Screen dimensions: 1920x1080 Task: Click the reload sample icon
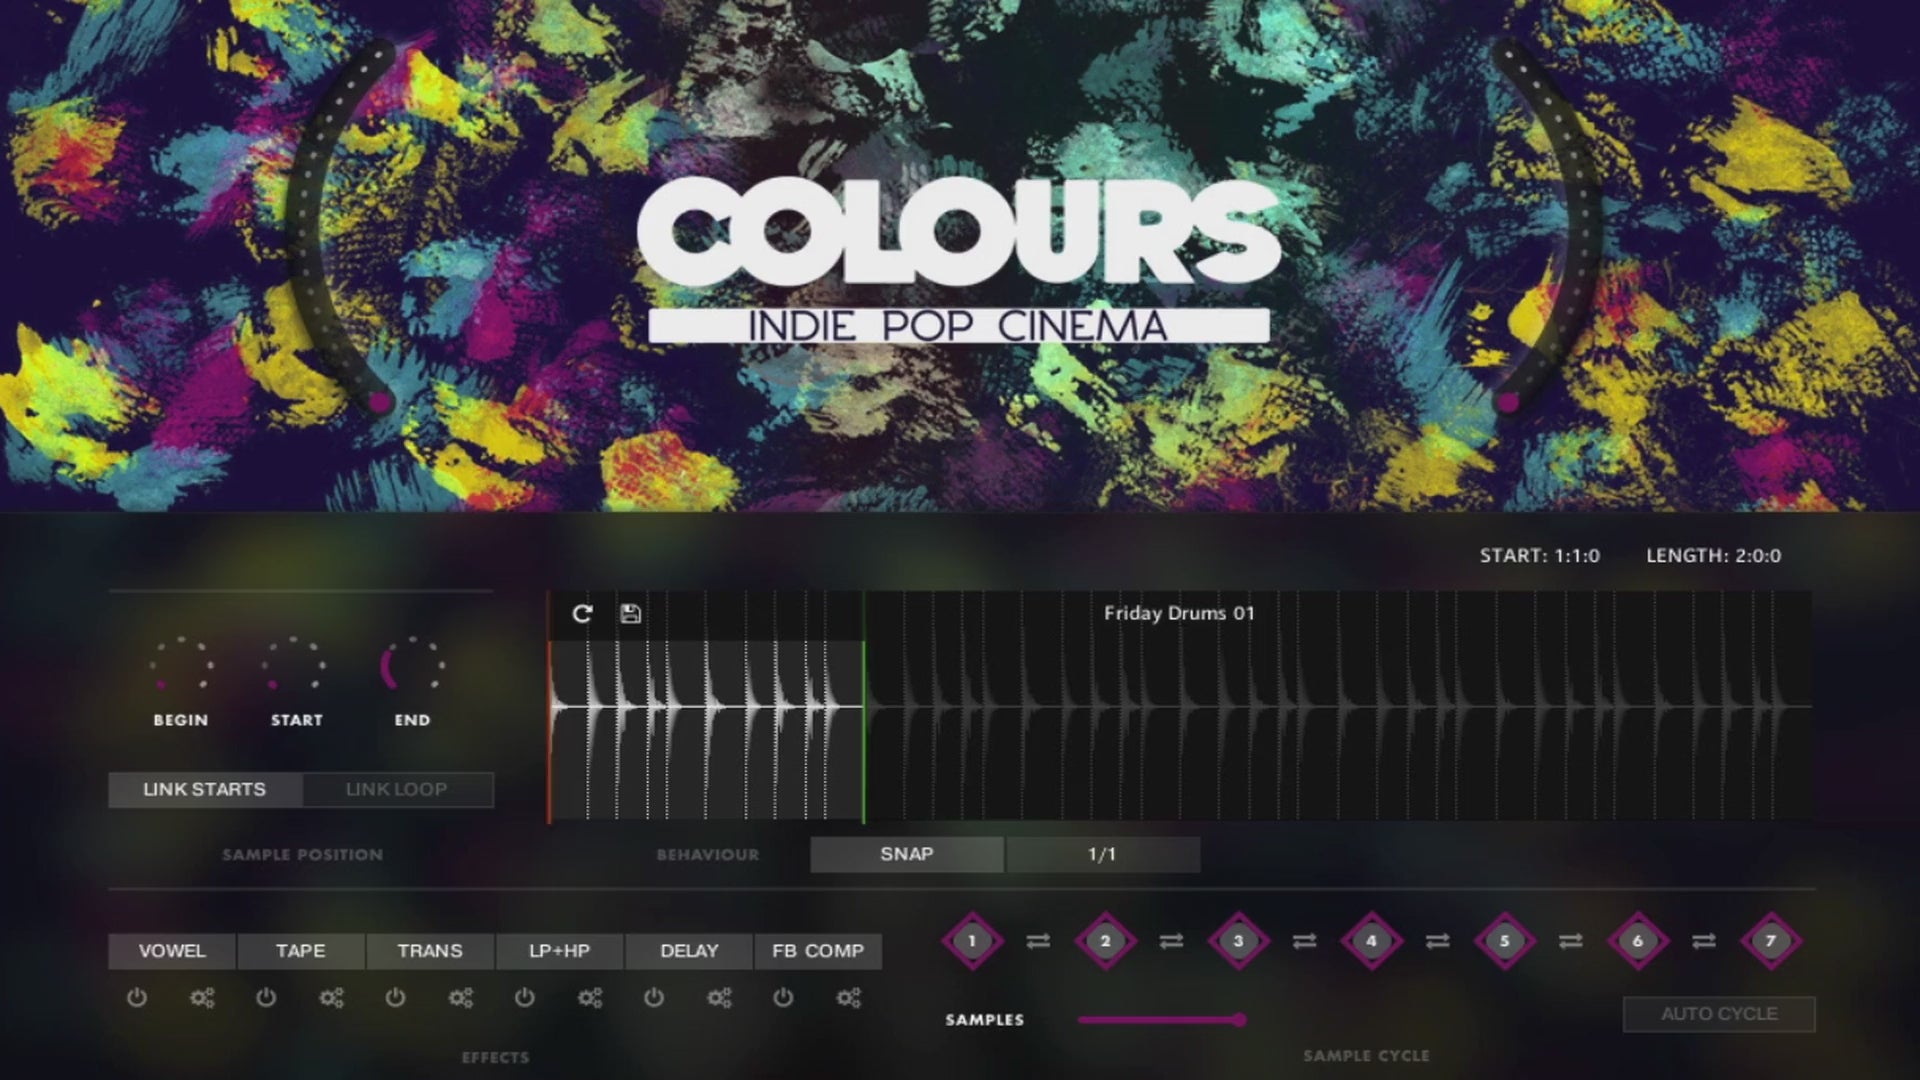[582, 614]
